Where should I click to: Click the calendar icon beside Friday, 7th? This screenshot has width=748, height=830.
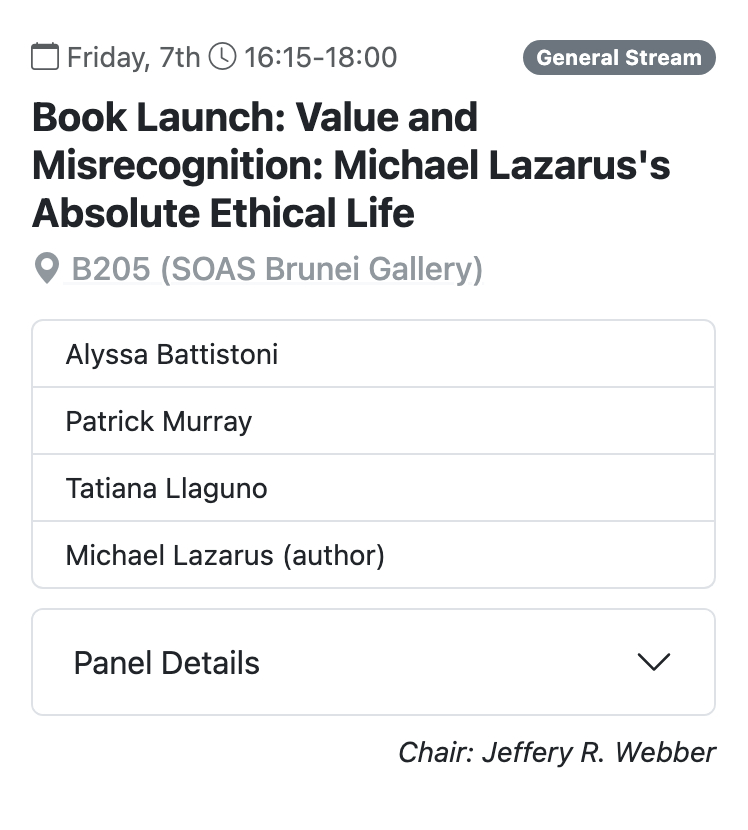[45, 57]
